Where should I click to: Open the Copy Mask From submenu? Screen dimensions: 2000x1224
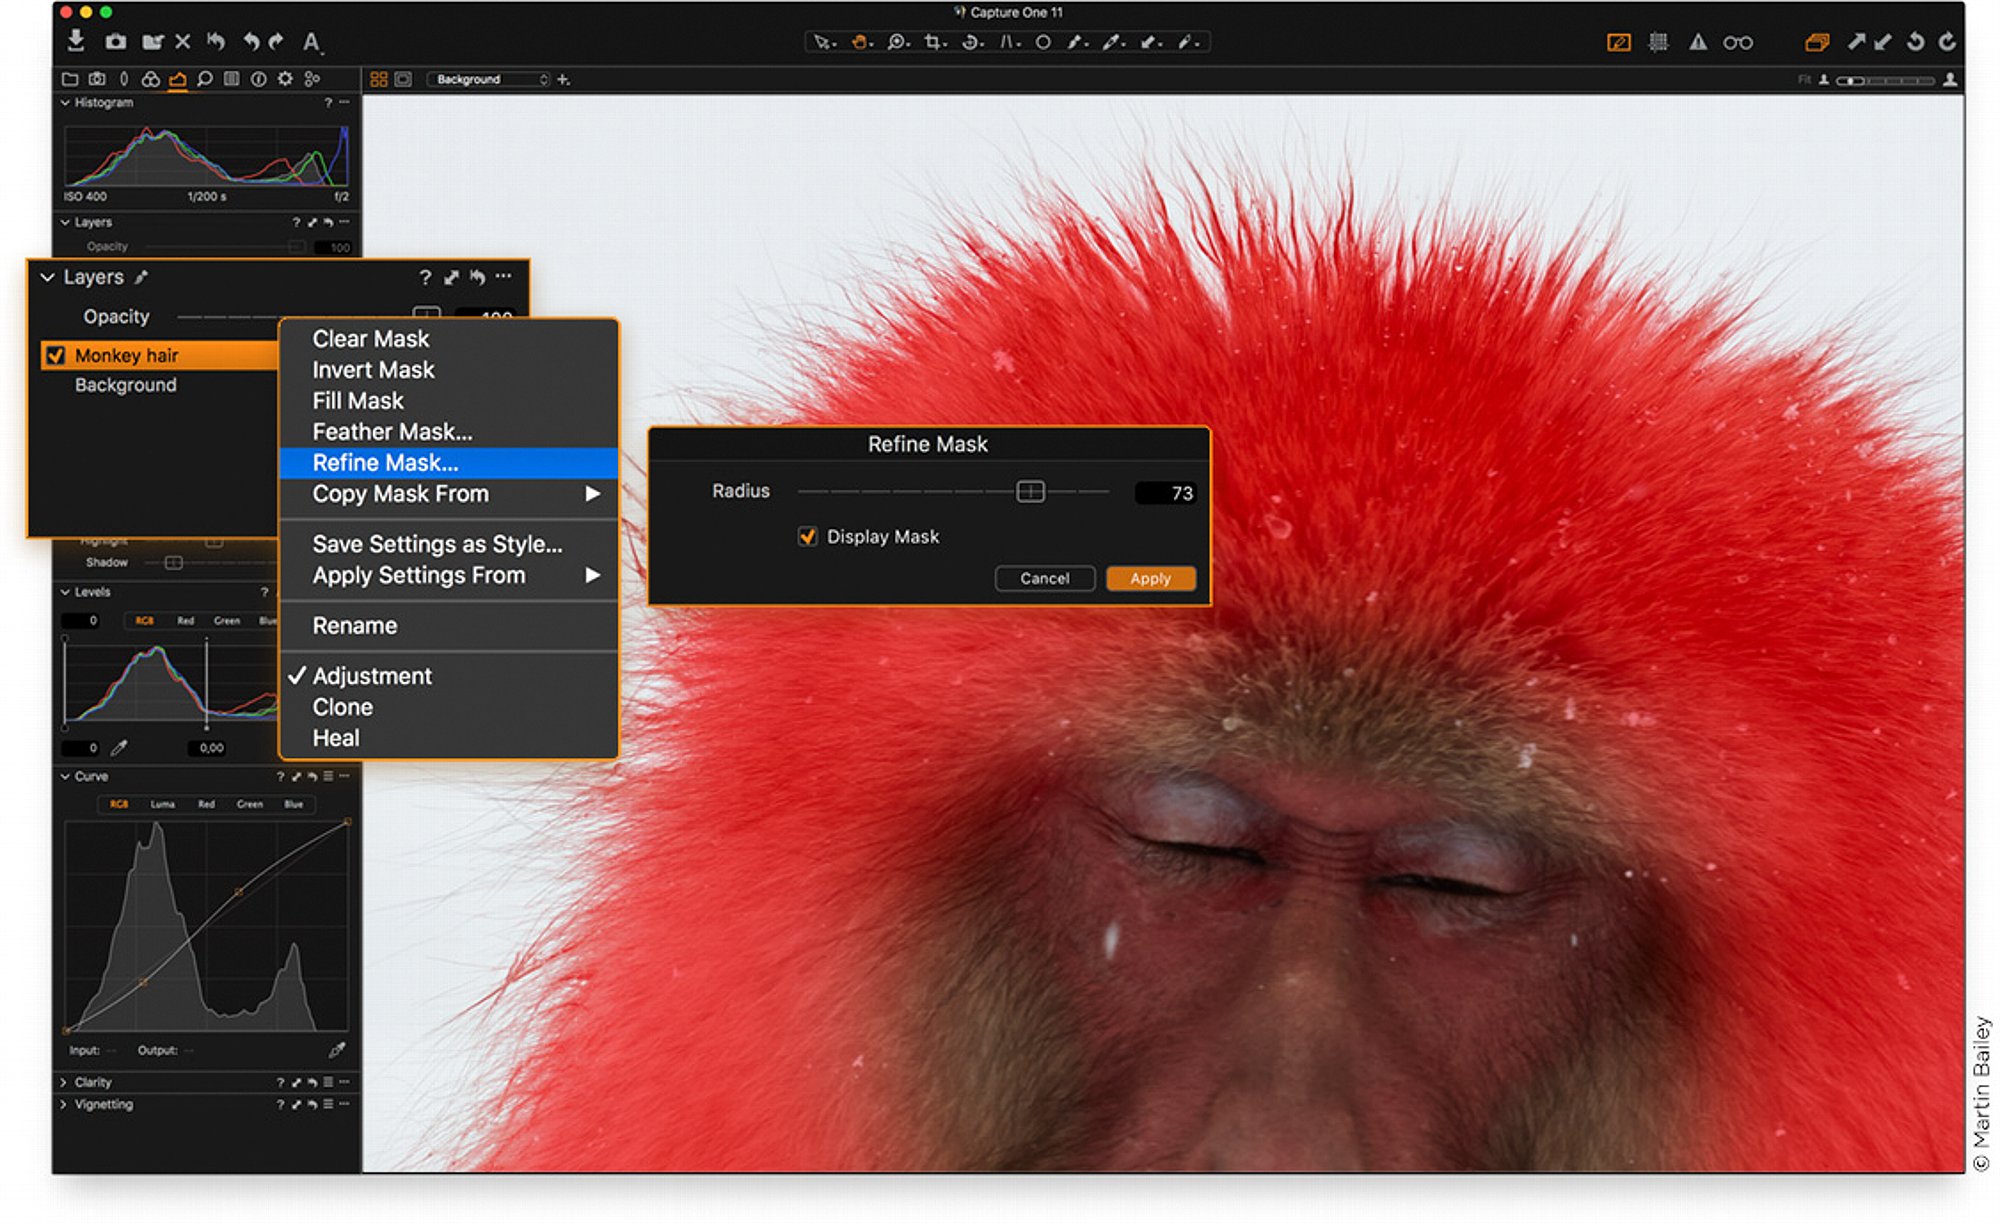[449, 494]
